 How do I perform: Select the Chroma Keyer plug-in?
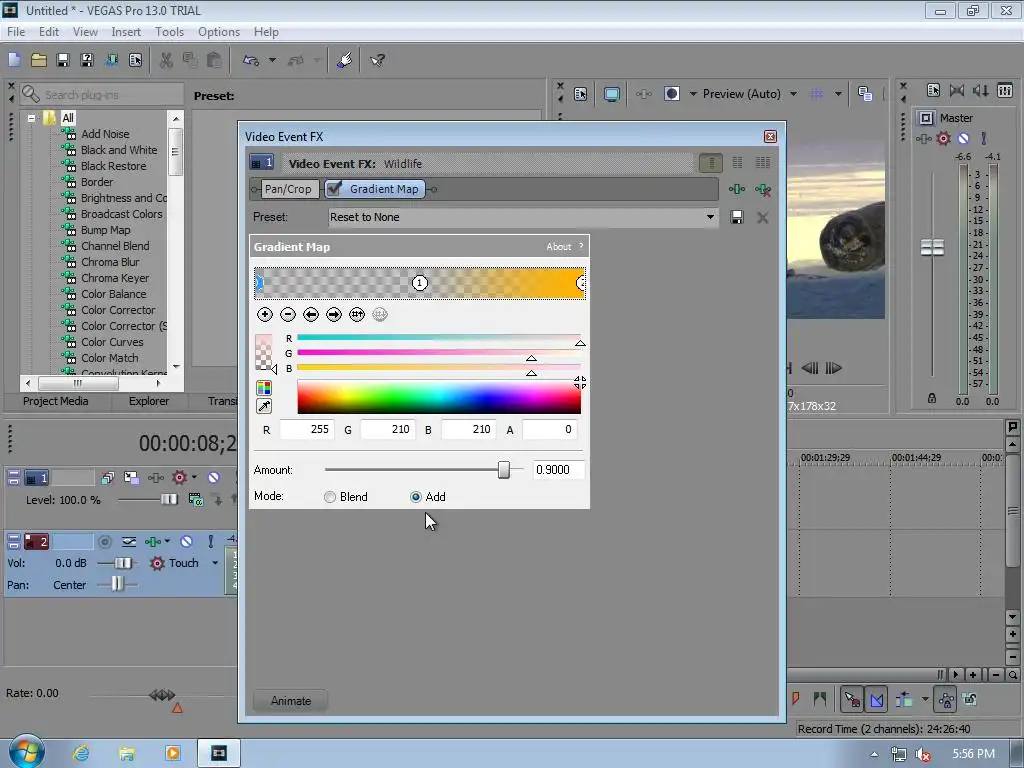click(114, 278)
